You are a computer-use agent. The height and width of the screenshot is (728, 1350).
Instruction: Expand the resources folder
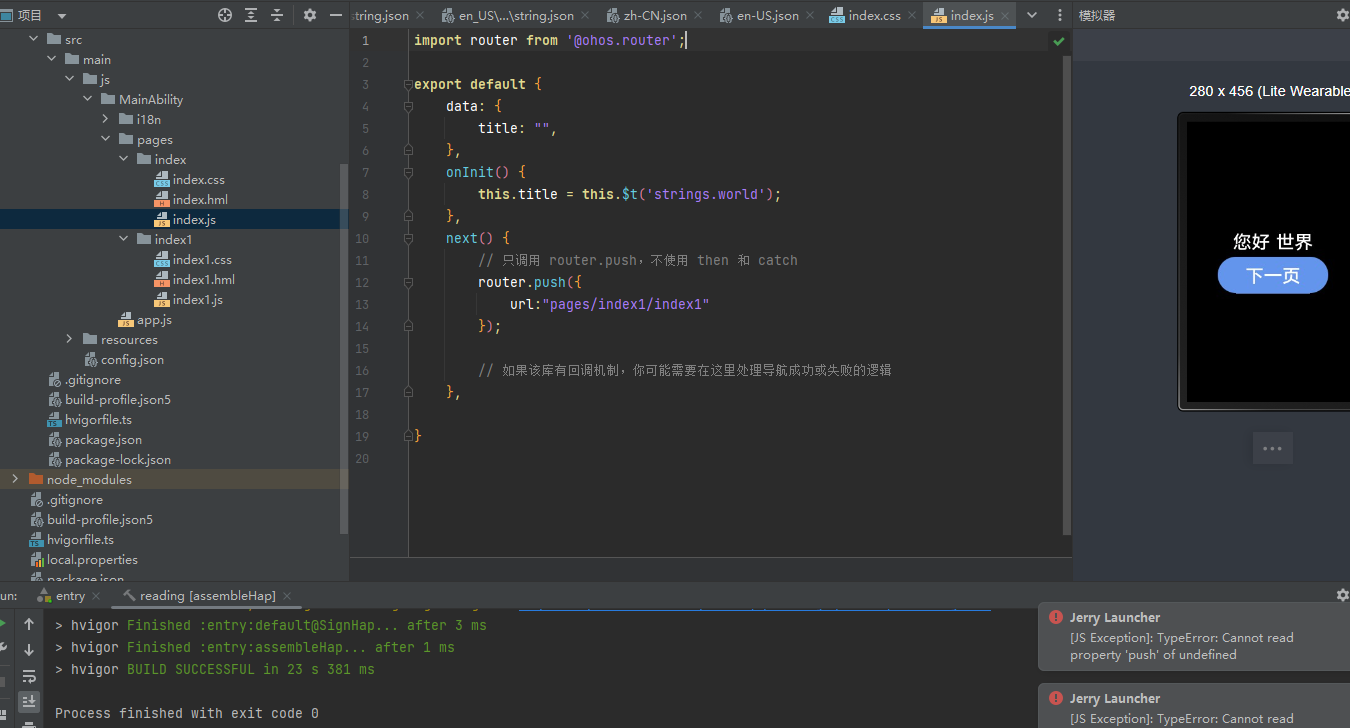pos(69,339)
